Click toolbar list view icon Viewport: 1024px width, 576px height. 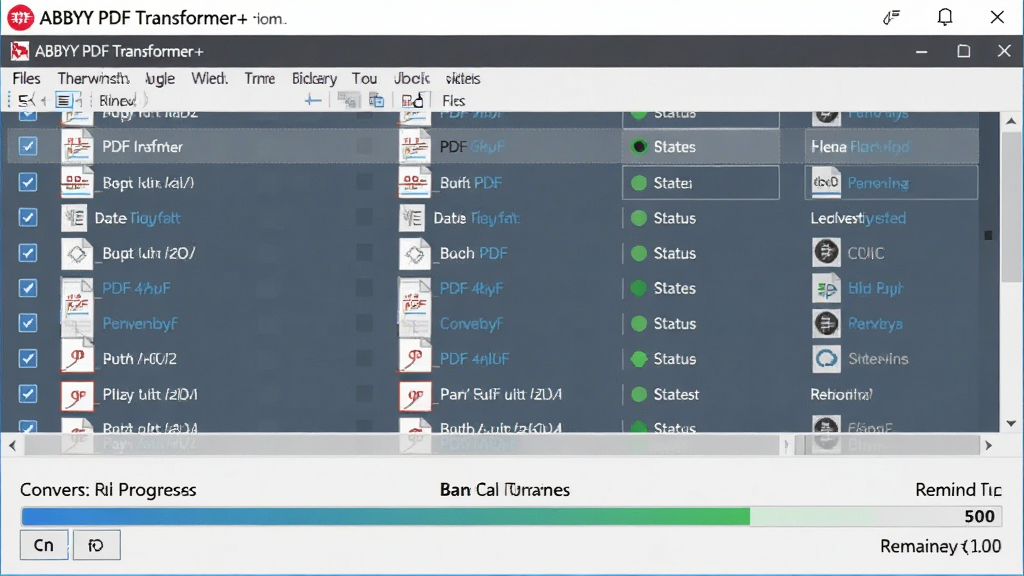63,101
